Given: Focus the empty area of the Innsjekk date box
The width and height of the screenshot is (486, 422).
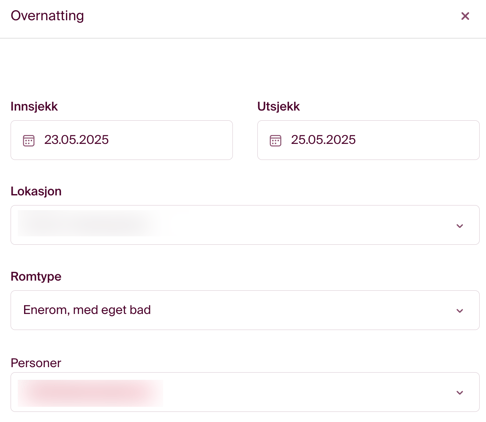Looking at the screenshot, I should 170,140.
